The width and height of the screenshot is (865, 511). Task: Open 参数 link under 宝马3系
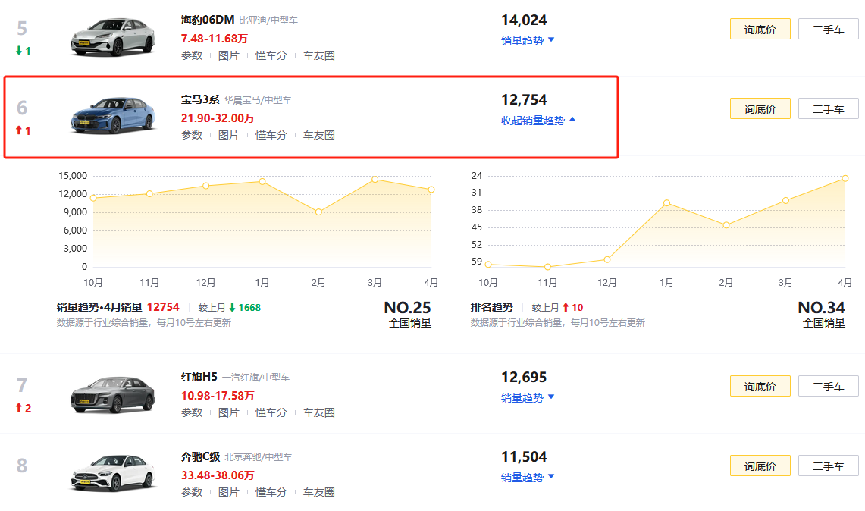[192, 135]
